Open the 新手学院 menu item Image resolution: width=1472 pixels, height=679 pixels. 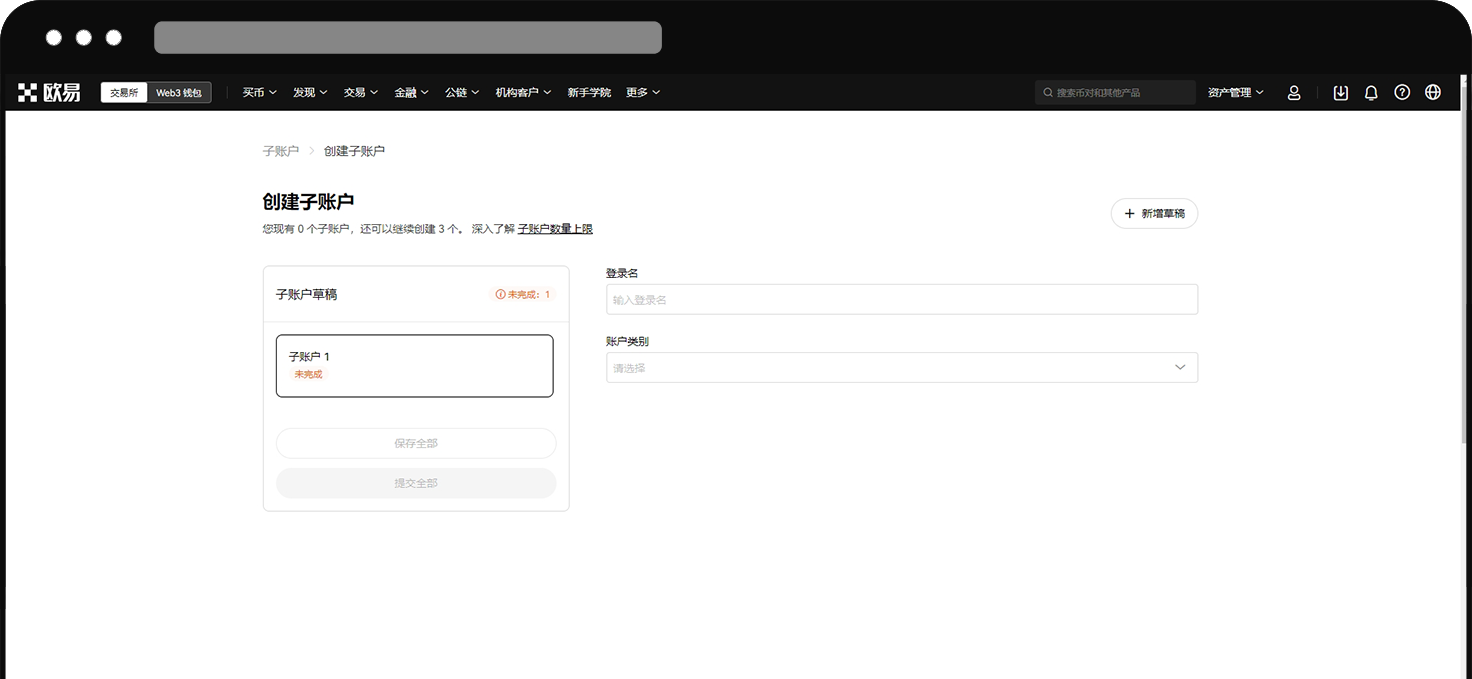589,92
